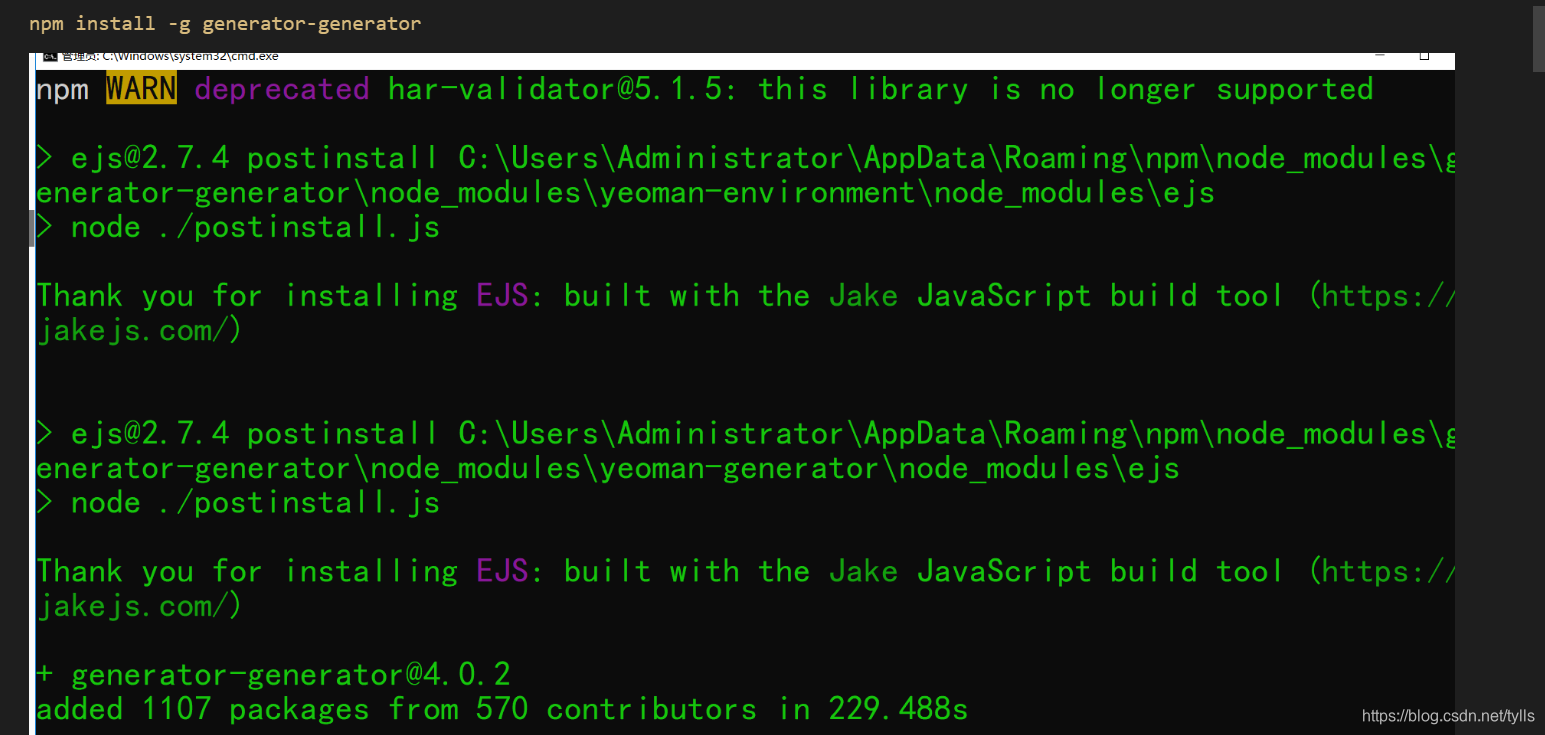Click 'this library is no longer supported'
Screen dimensions: 1545x735
point(1066,90)
